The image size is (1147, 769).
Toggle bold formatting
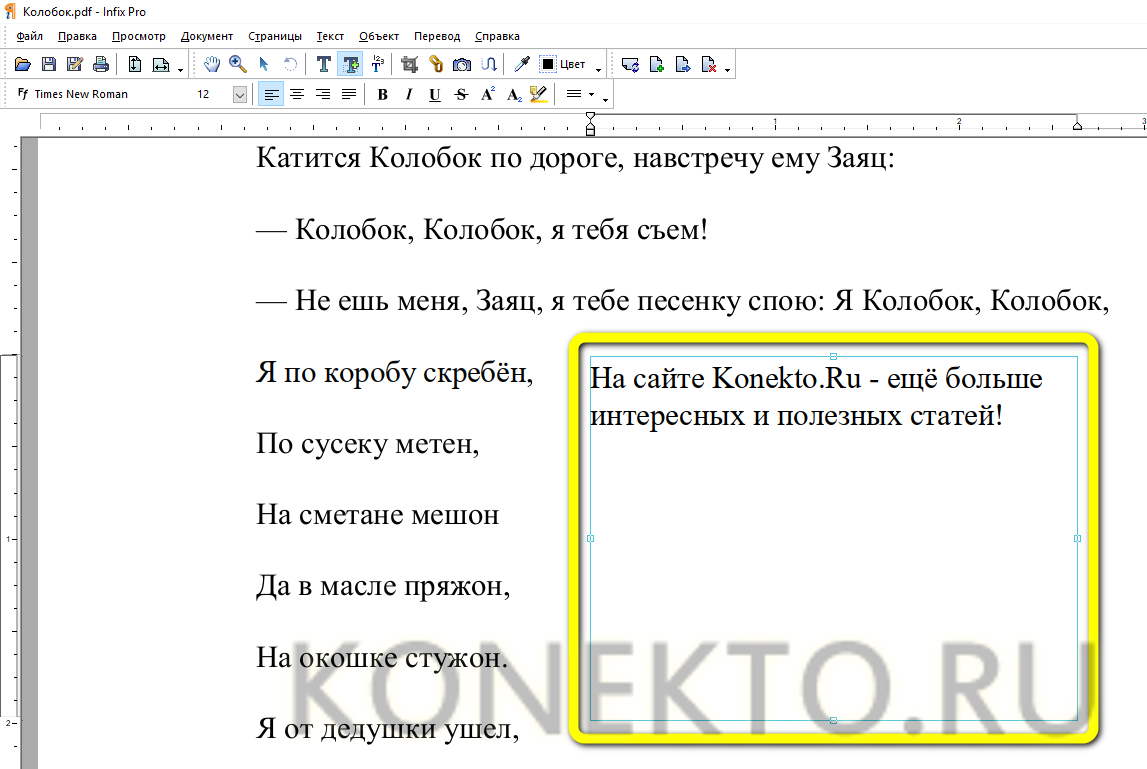tap(382, 95)
